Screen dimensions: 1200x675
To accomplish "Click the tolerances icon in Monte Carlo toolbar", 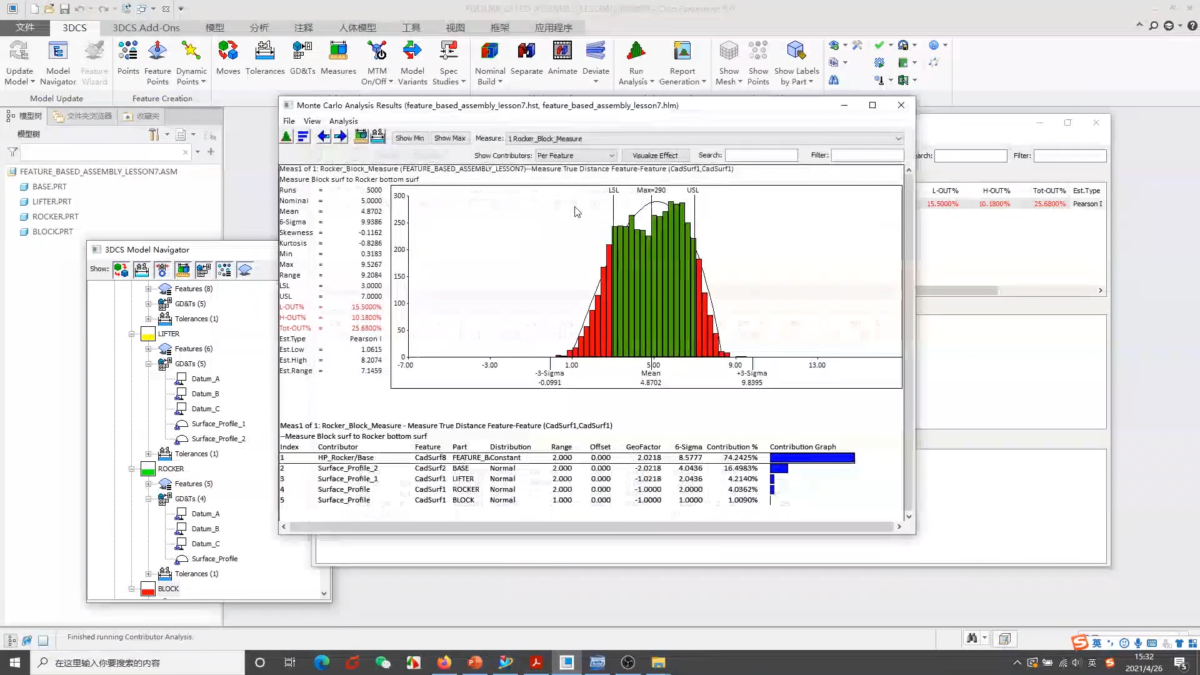I will (x=378, y=137).
